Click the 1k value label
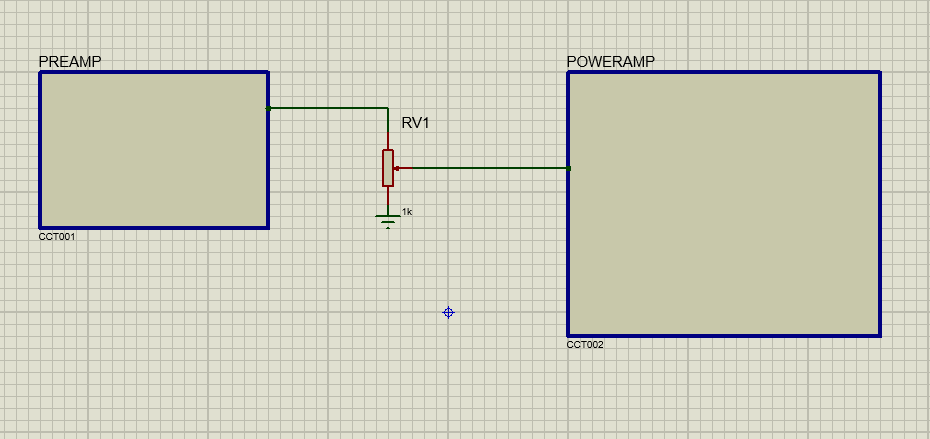This screenshot has height=439, width=930. (407, 211)
